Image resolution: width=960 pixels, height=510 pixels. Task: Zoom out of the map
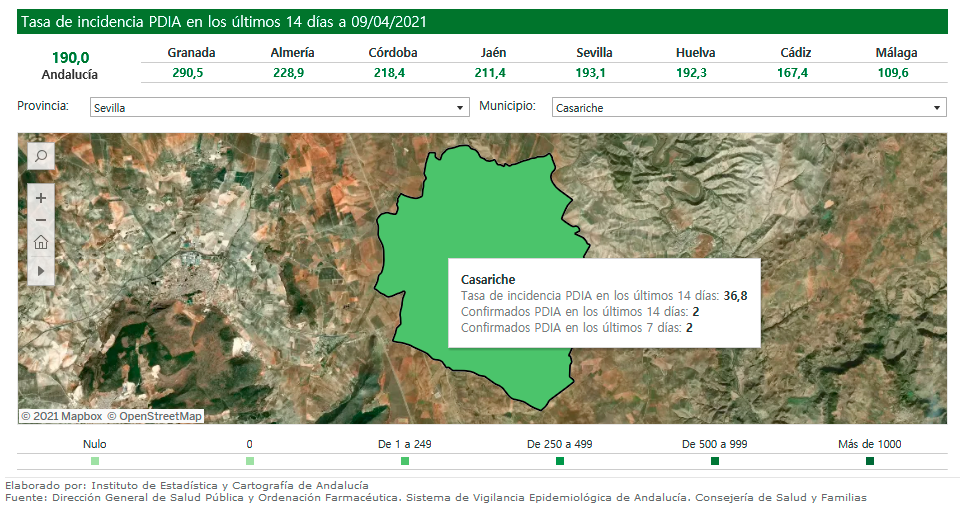(41, 220)
